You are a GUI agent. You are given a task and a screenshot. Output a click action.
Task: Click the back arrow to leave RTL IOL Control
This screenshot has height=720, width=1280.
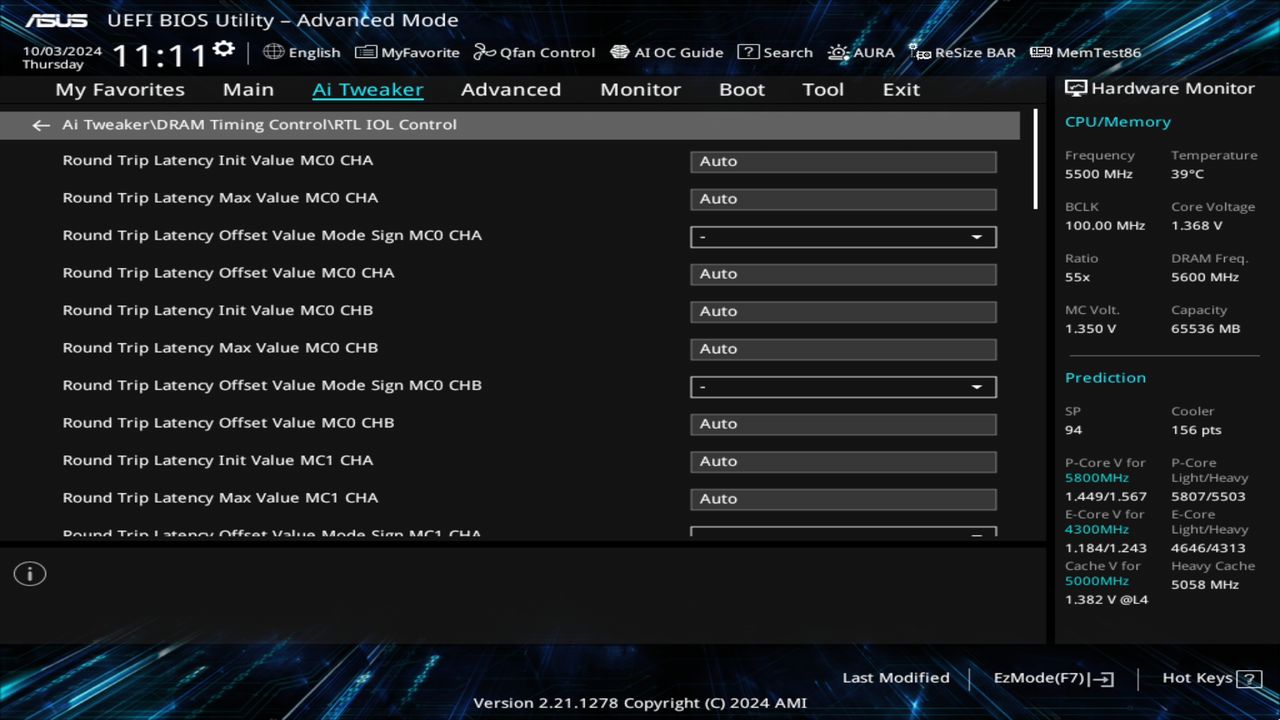coord(40,124)
